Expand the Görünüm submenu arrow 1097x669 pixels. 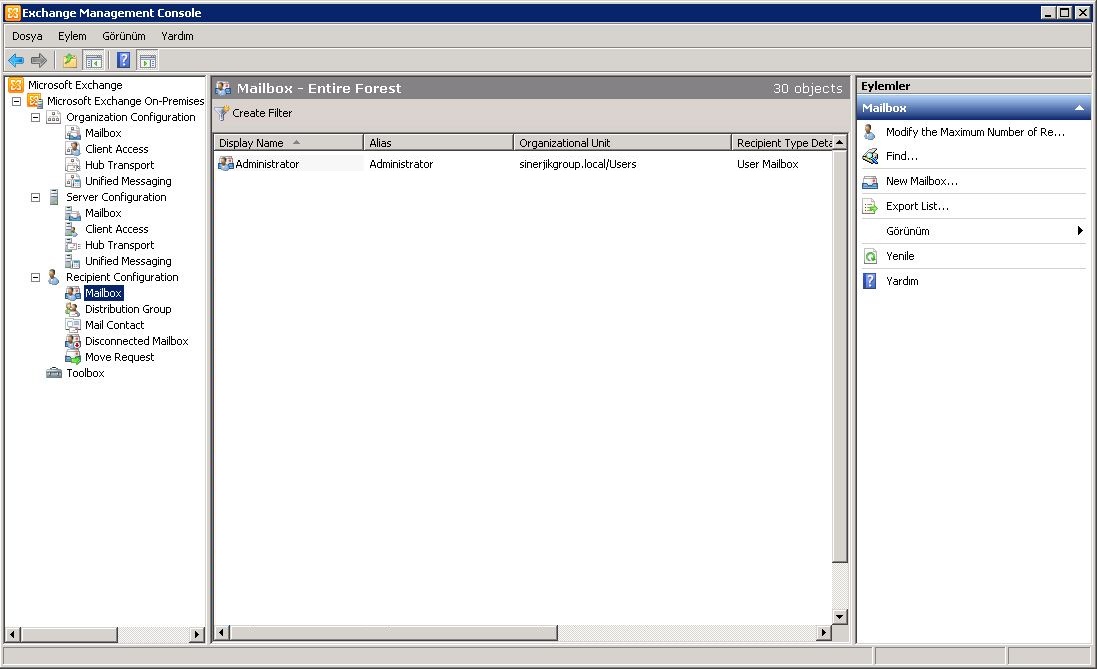pos(1080,230)
